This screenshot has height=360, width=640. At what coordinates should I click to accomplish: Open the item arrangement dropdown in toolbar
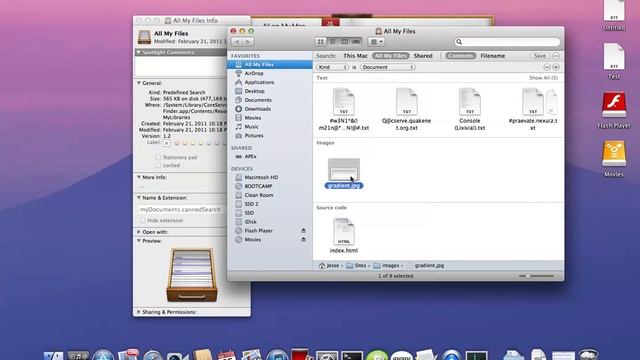376,42
